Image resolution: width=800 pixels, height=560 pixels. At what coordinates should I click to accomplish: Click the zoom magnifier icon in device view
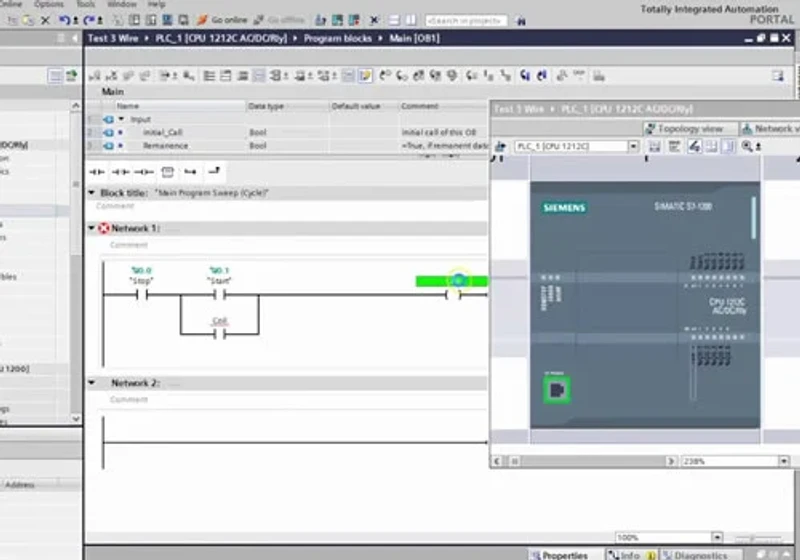[747, 146]
